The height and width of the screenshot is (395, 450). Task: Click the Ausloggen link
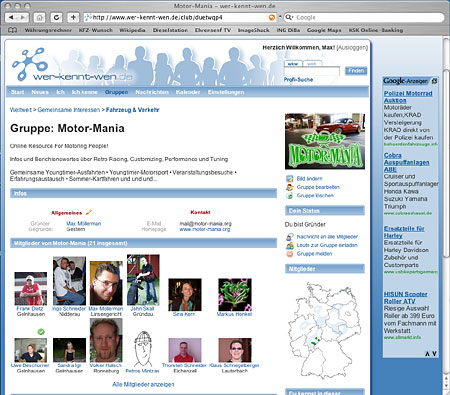[352, 48]
